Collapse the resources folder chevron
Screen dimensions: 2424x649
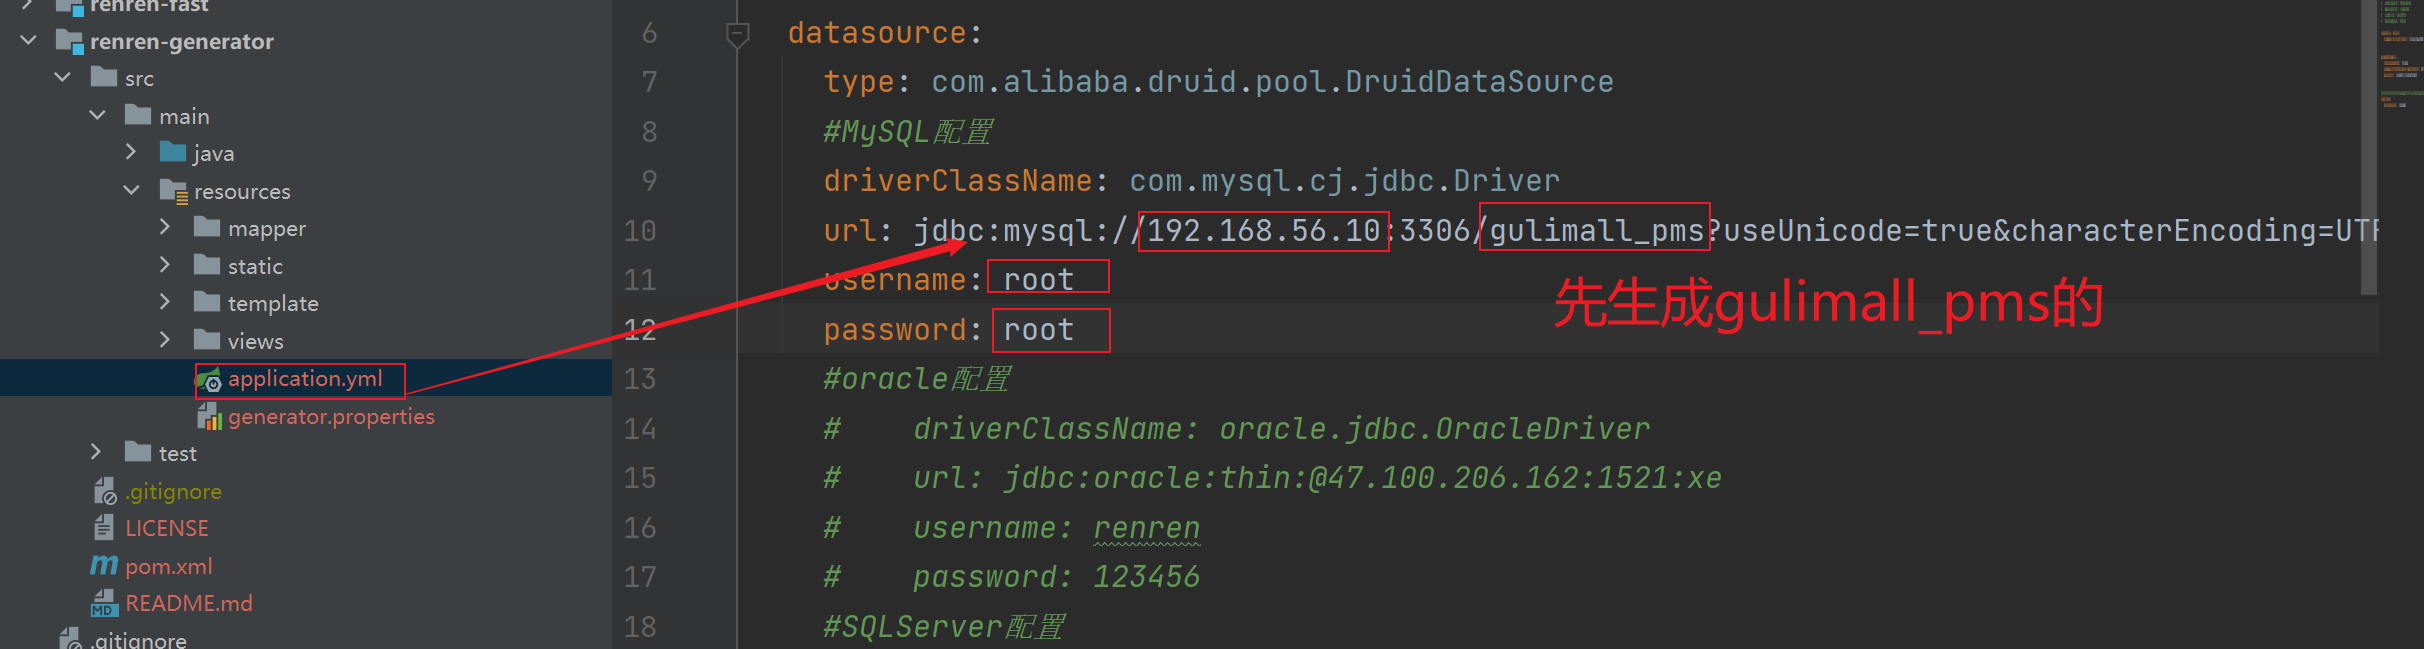(x=131, y=190)
